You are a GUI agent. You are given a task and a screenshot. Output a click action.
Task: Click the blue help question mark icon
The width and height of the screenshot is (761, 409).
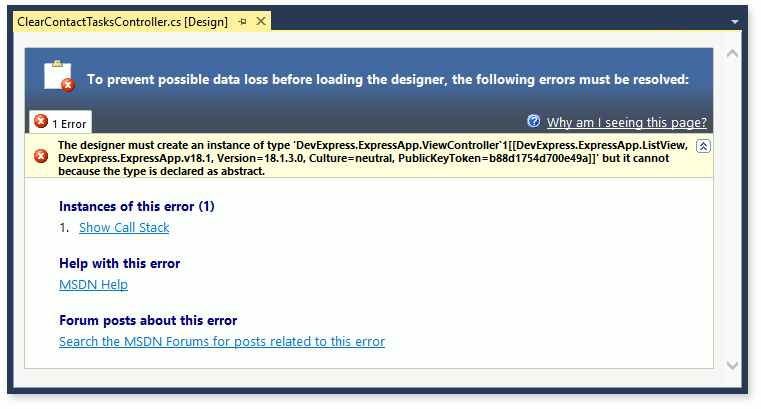click(x=534, y=121)
